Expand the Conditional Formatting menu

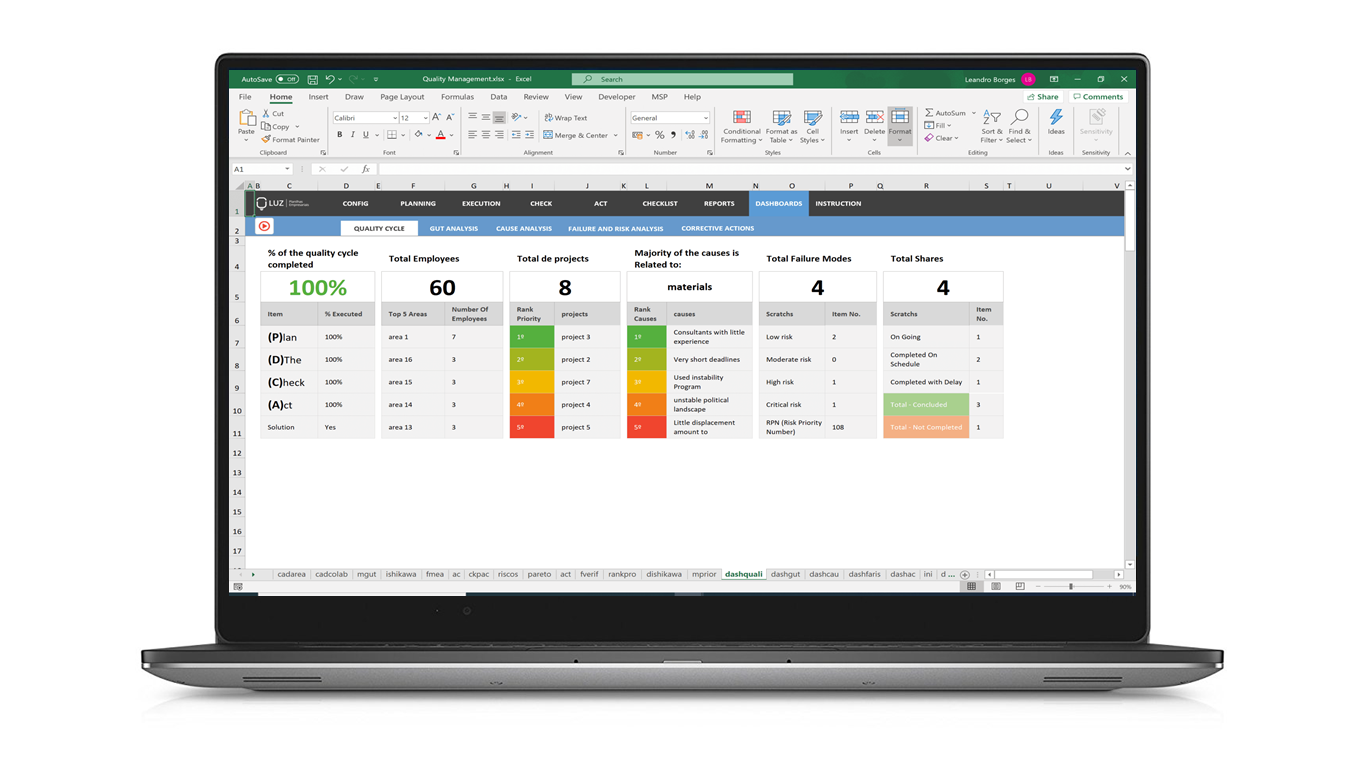741,130
